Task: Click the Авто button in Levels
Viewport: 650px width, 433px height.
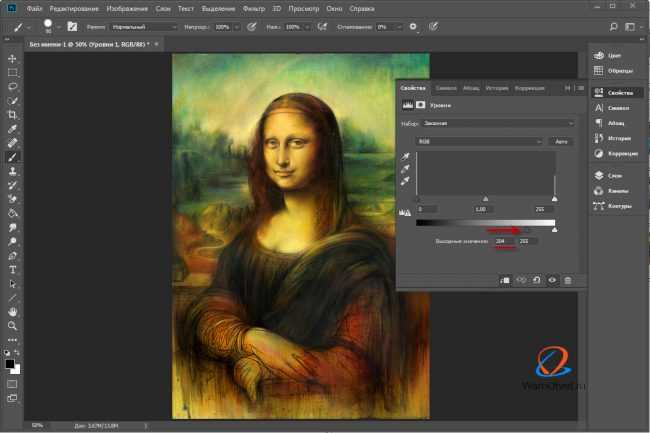Action: coord(561,142)
